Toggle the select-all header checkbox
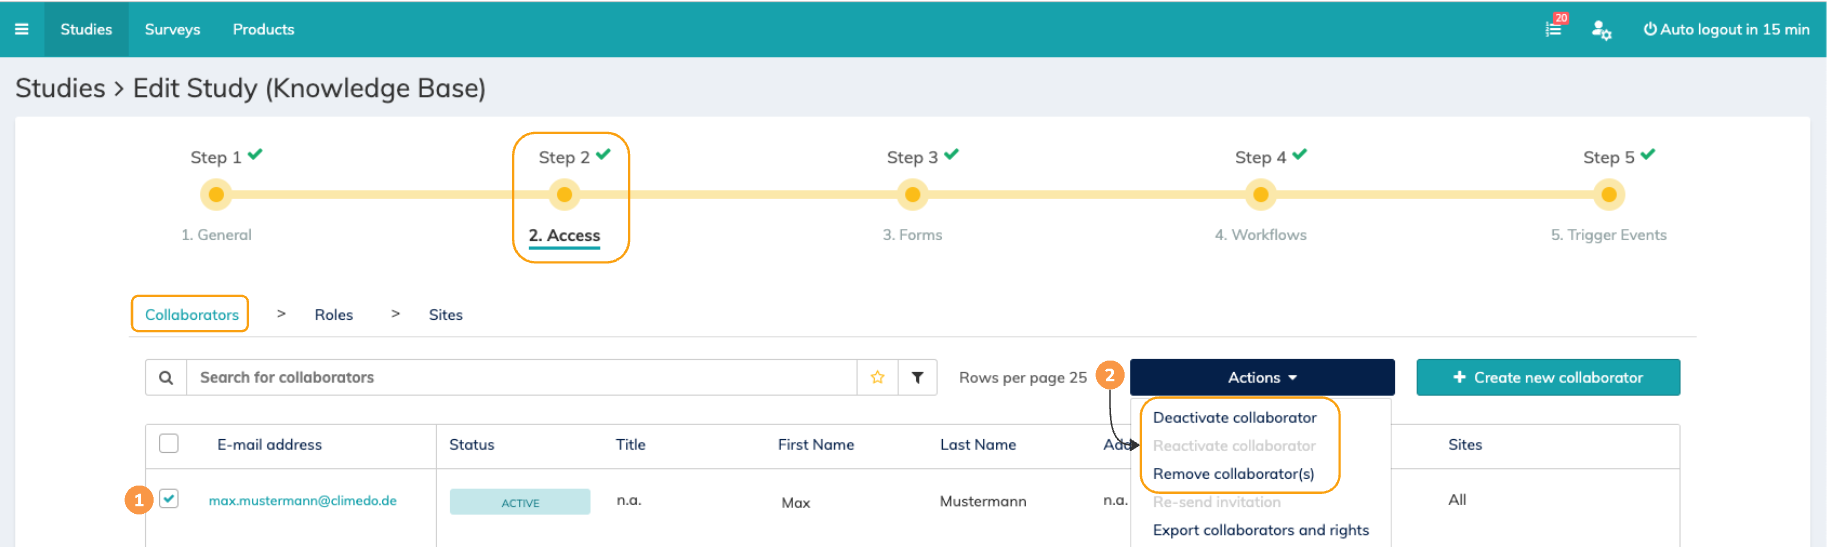1827x547 pixels. point(169,443)
